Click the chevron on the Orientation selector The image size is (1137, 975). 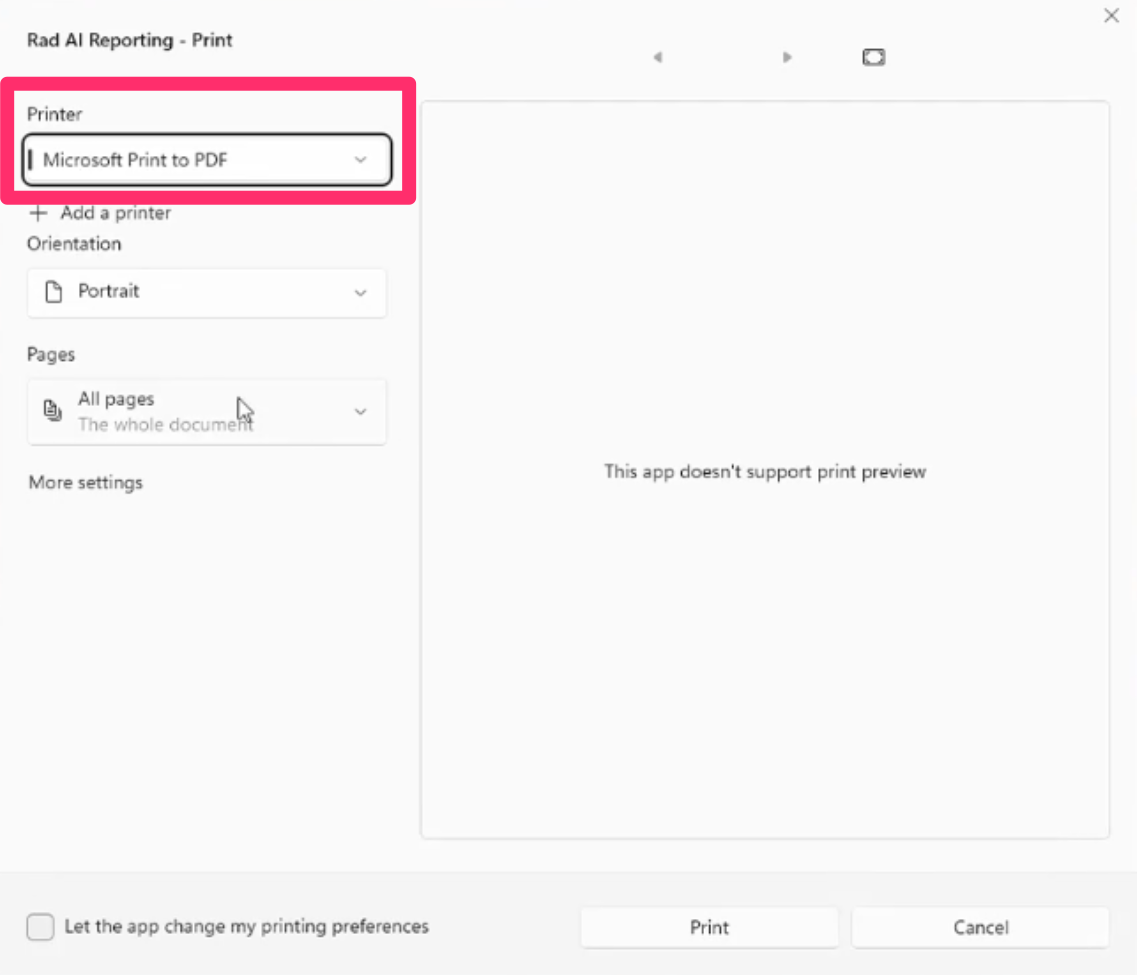pyautogui.click(x=360, y=293)
